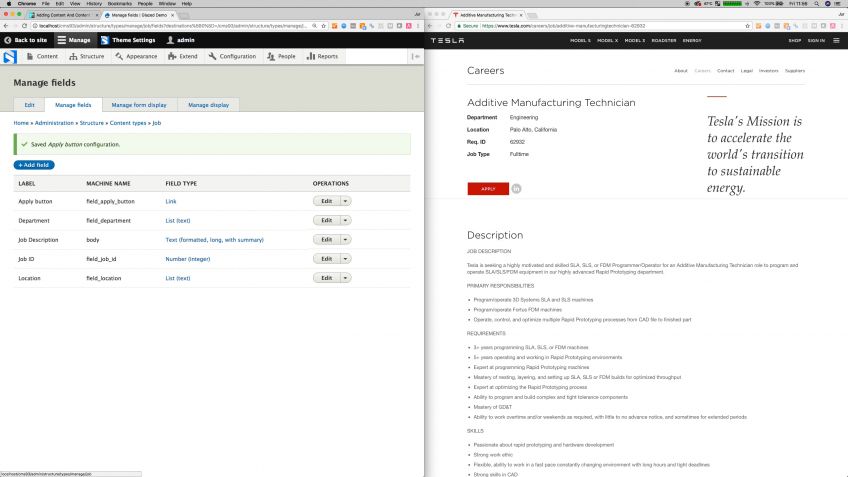Click the Drupal home logo icon
Screen dimensions: 848x477
pos(10,57)
